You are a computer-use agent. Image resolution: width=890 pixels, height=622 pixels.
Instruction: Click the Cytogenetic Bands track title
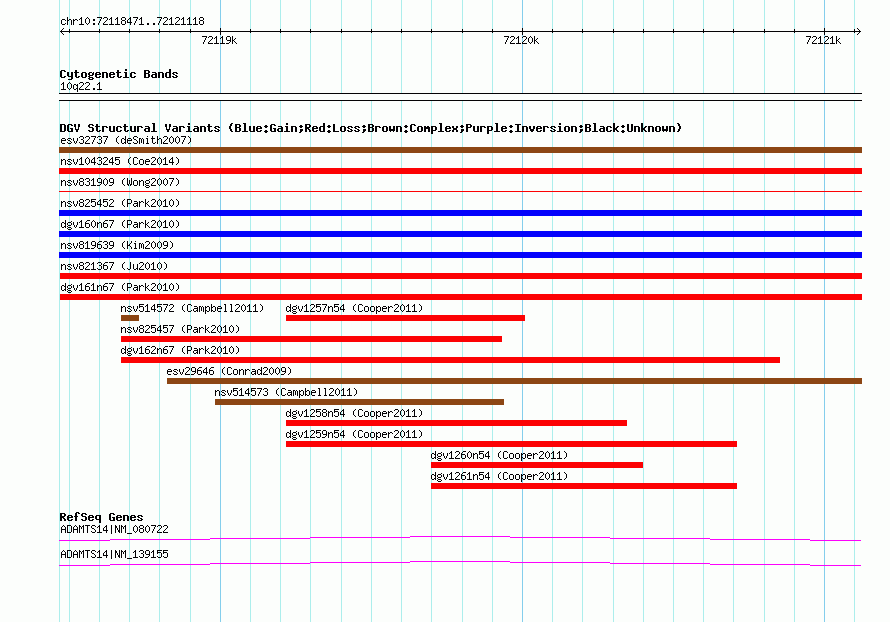[119, 74]
